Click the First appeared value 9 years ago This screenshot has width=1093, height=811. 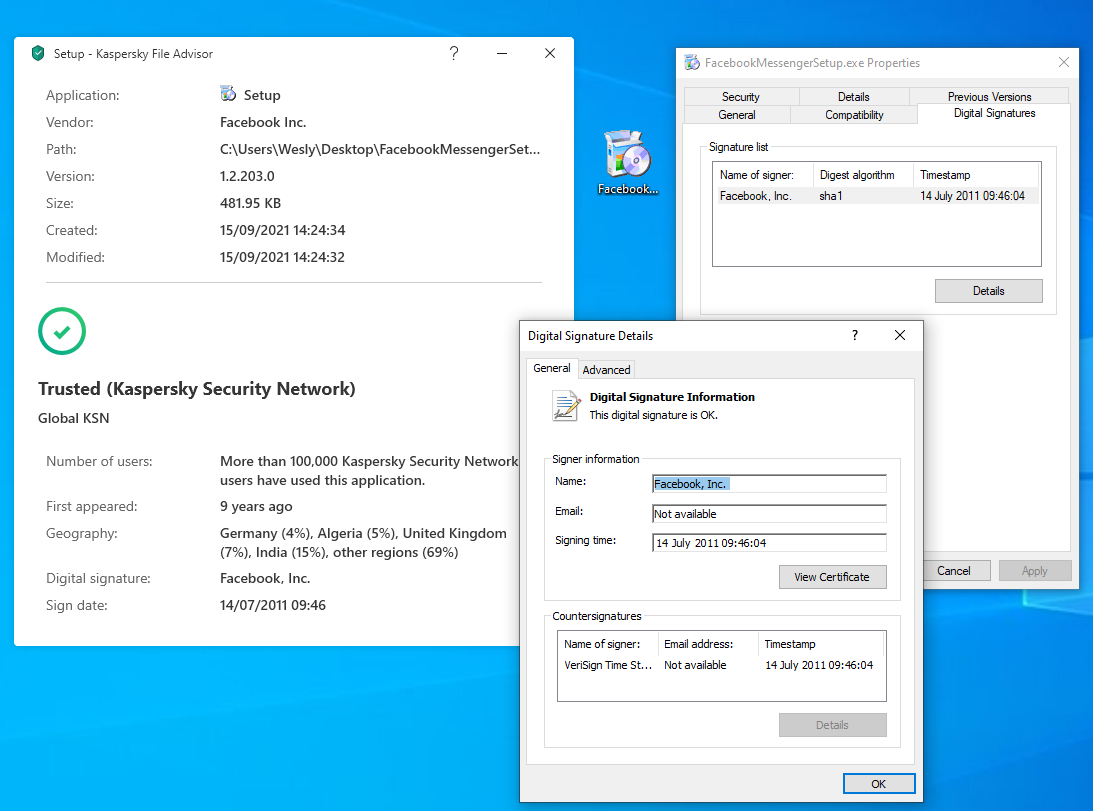coord(256,507)
